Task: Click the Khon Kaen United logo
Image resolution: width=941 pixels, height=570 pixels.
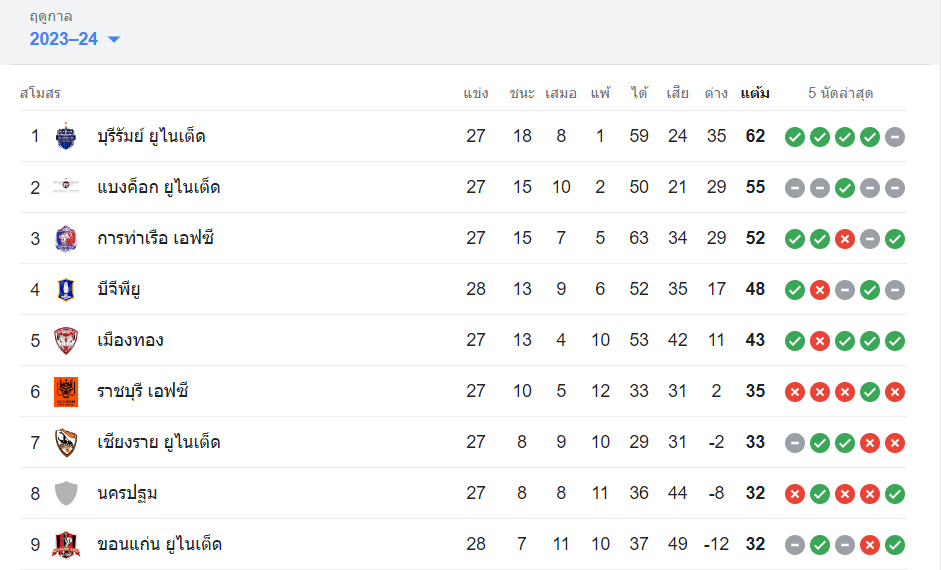Action: pyautogui.click(x=65, y=544)
